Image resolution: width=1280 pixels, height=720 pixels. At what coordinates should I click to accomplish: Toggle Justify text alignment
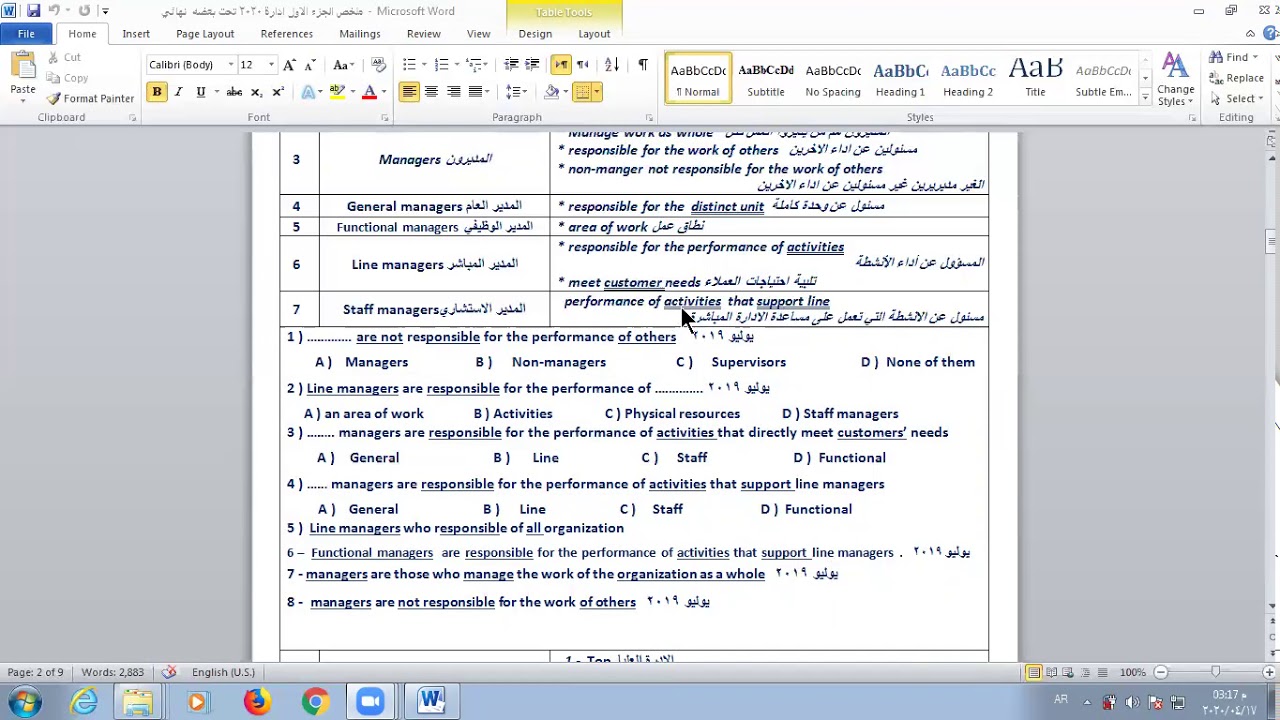[475, 92]
